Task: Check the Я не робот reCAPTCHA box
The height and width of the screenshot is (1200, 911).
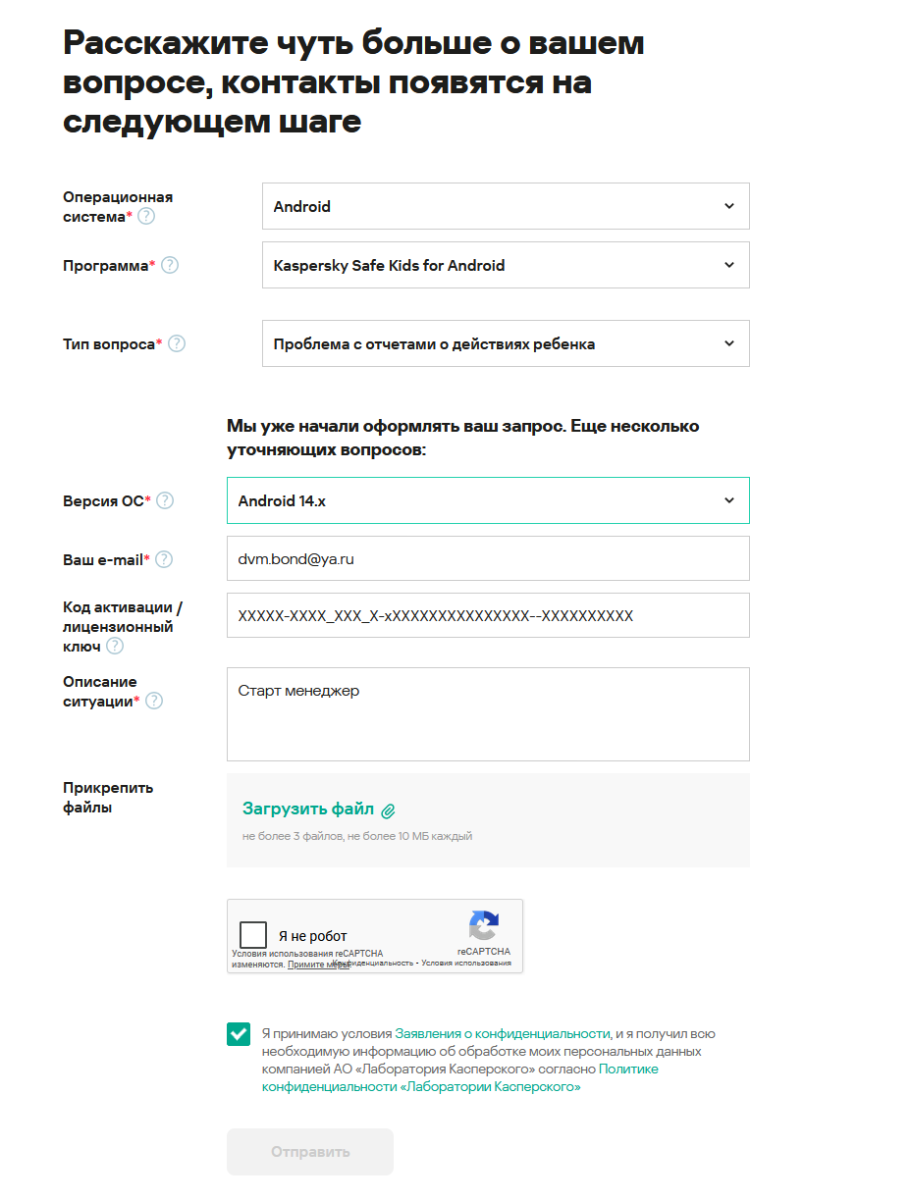Action: click(254, 935)
